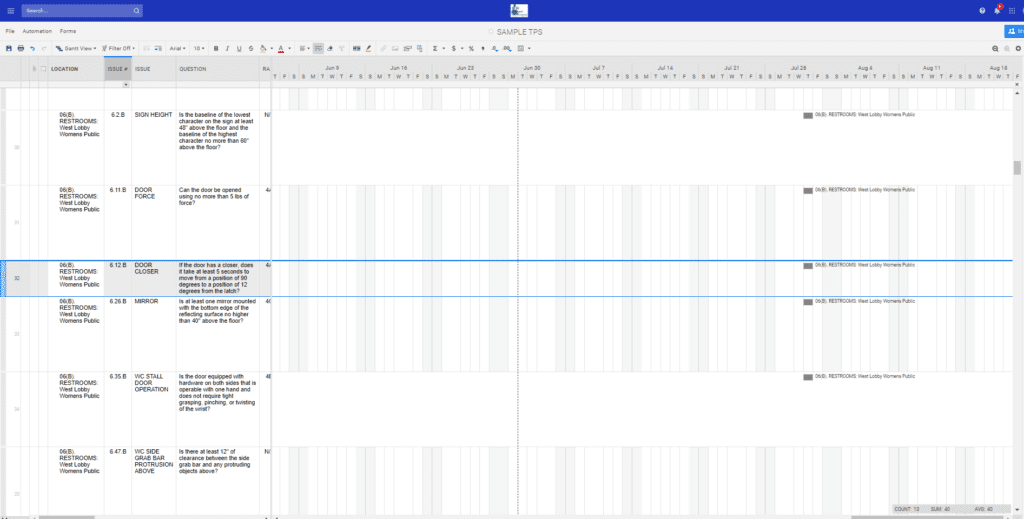Open the help question-mark icon
This screenshot has height=519, width=1024.
click(x=982, y=10)
